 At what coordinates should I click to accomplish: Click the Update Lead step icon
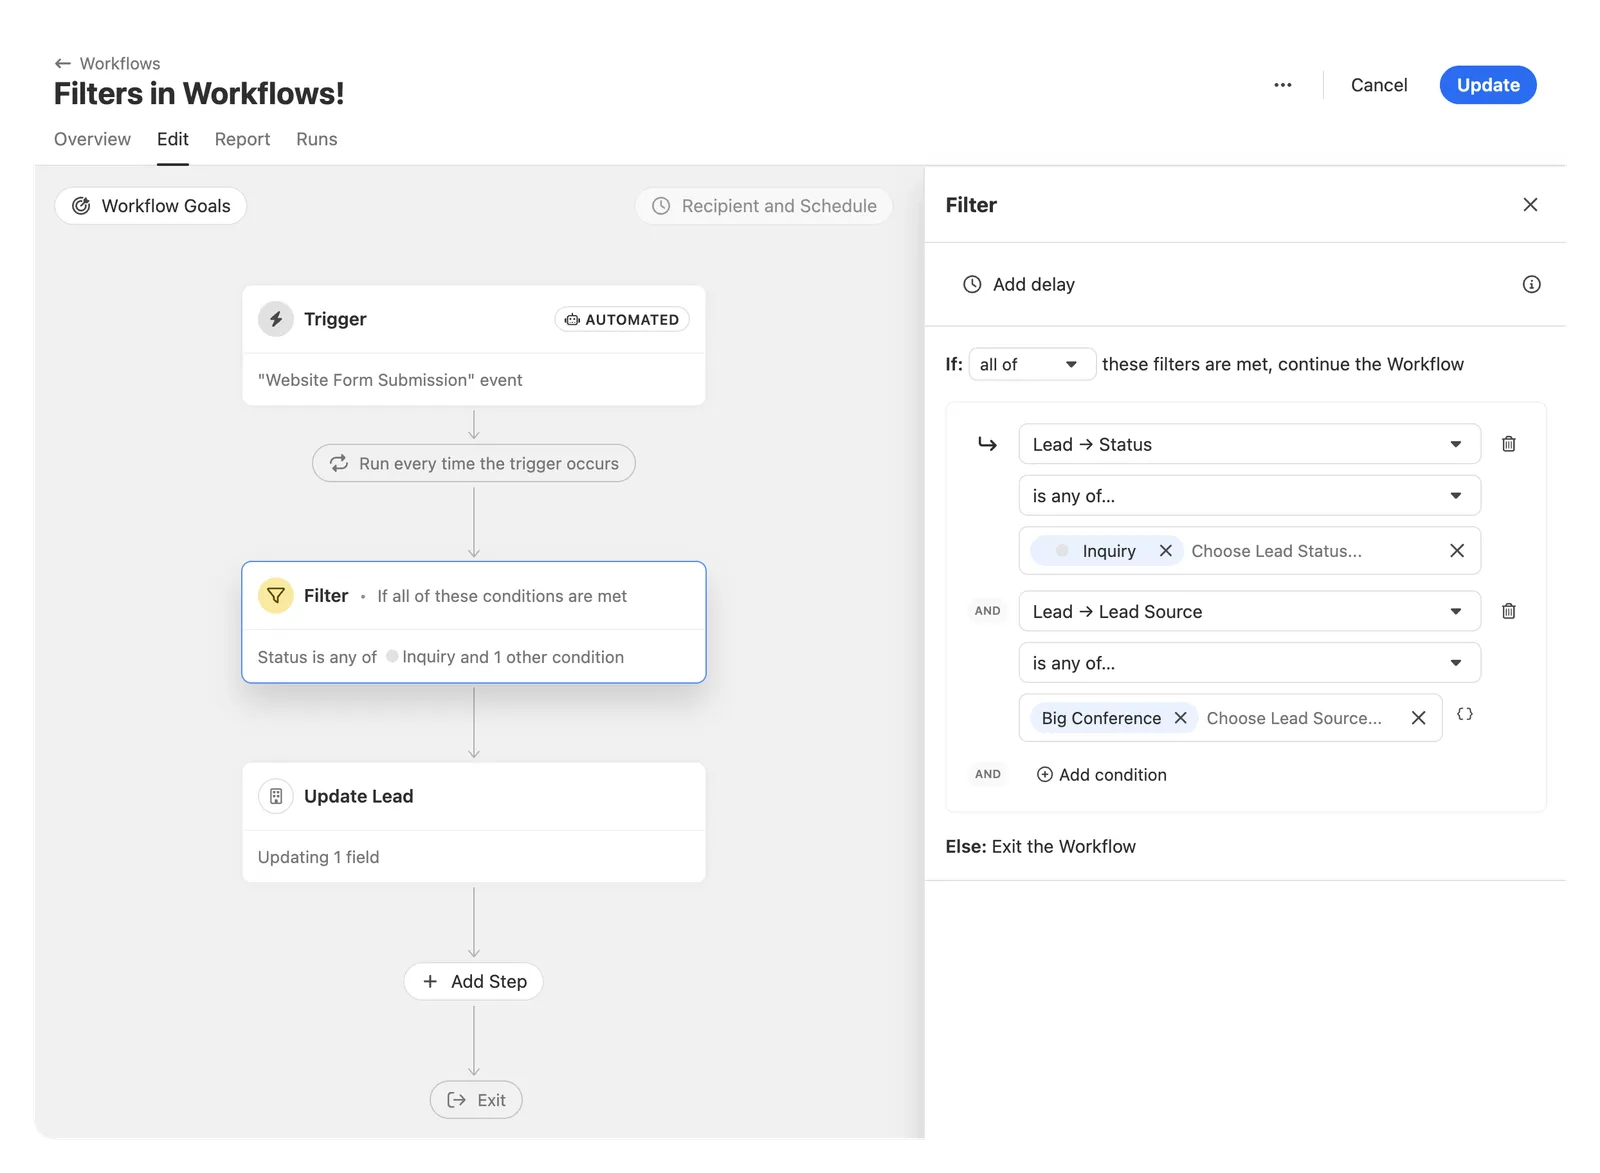tap(276, 796)
